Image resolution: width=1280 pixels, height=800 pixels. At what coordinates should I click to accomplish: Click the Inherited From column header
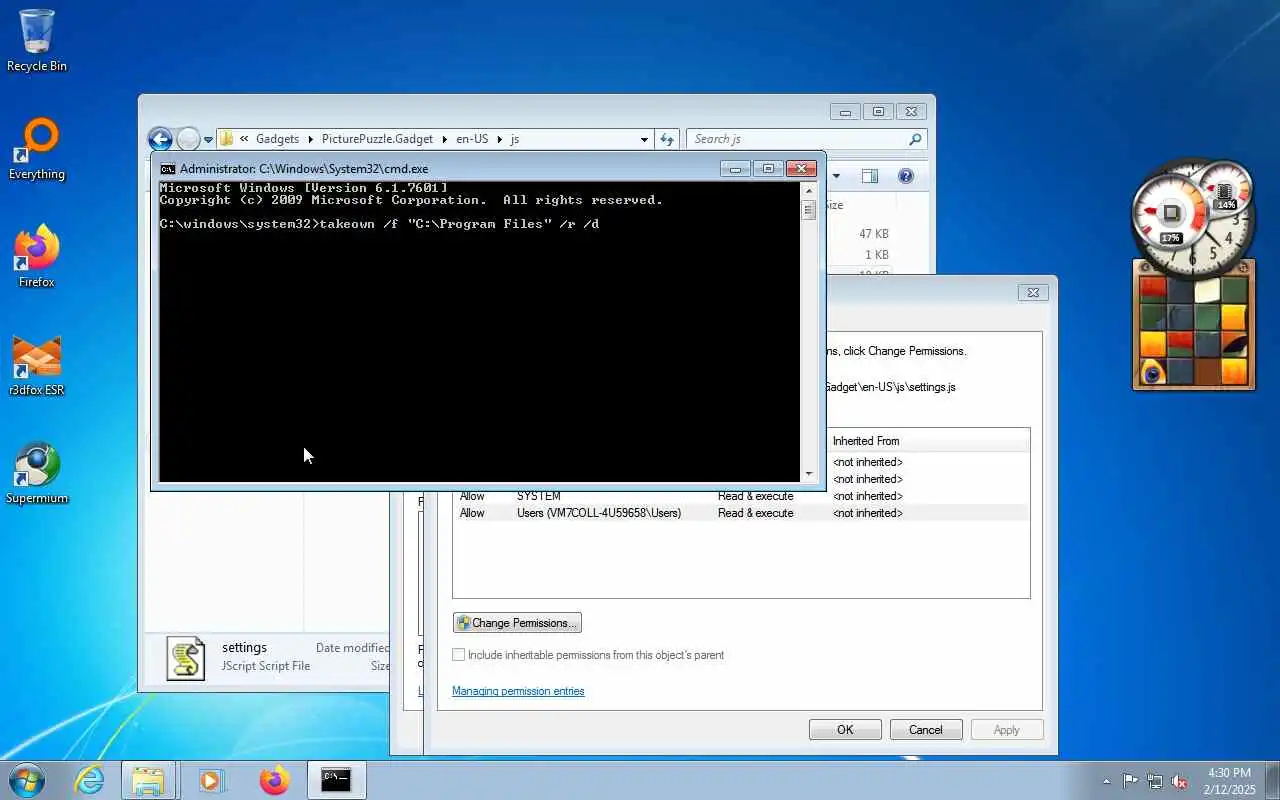point(928,441)
